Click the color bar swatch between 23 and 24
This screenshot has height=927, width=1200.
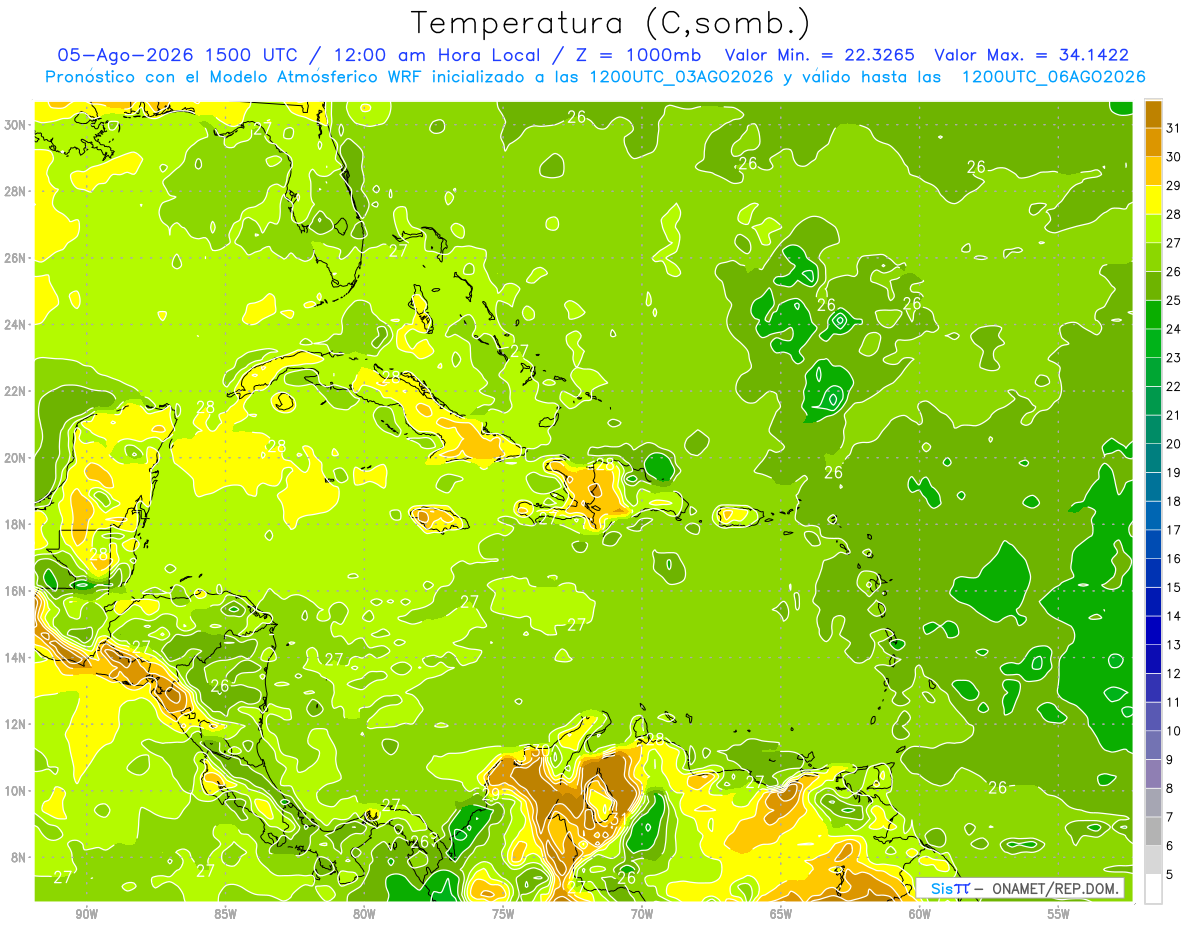point(1153,343)
